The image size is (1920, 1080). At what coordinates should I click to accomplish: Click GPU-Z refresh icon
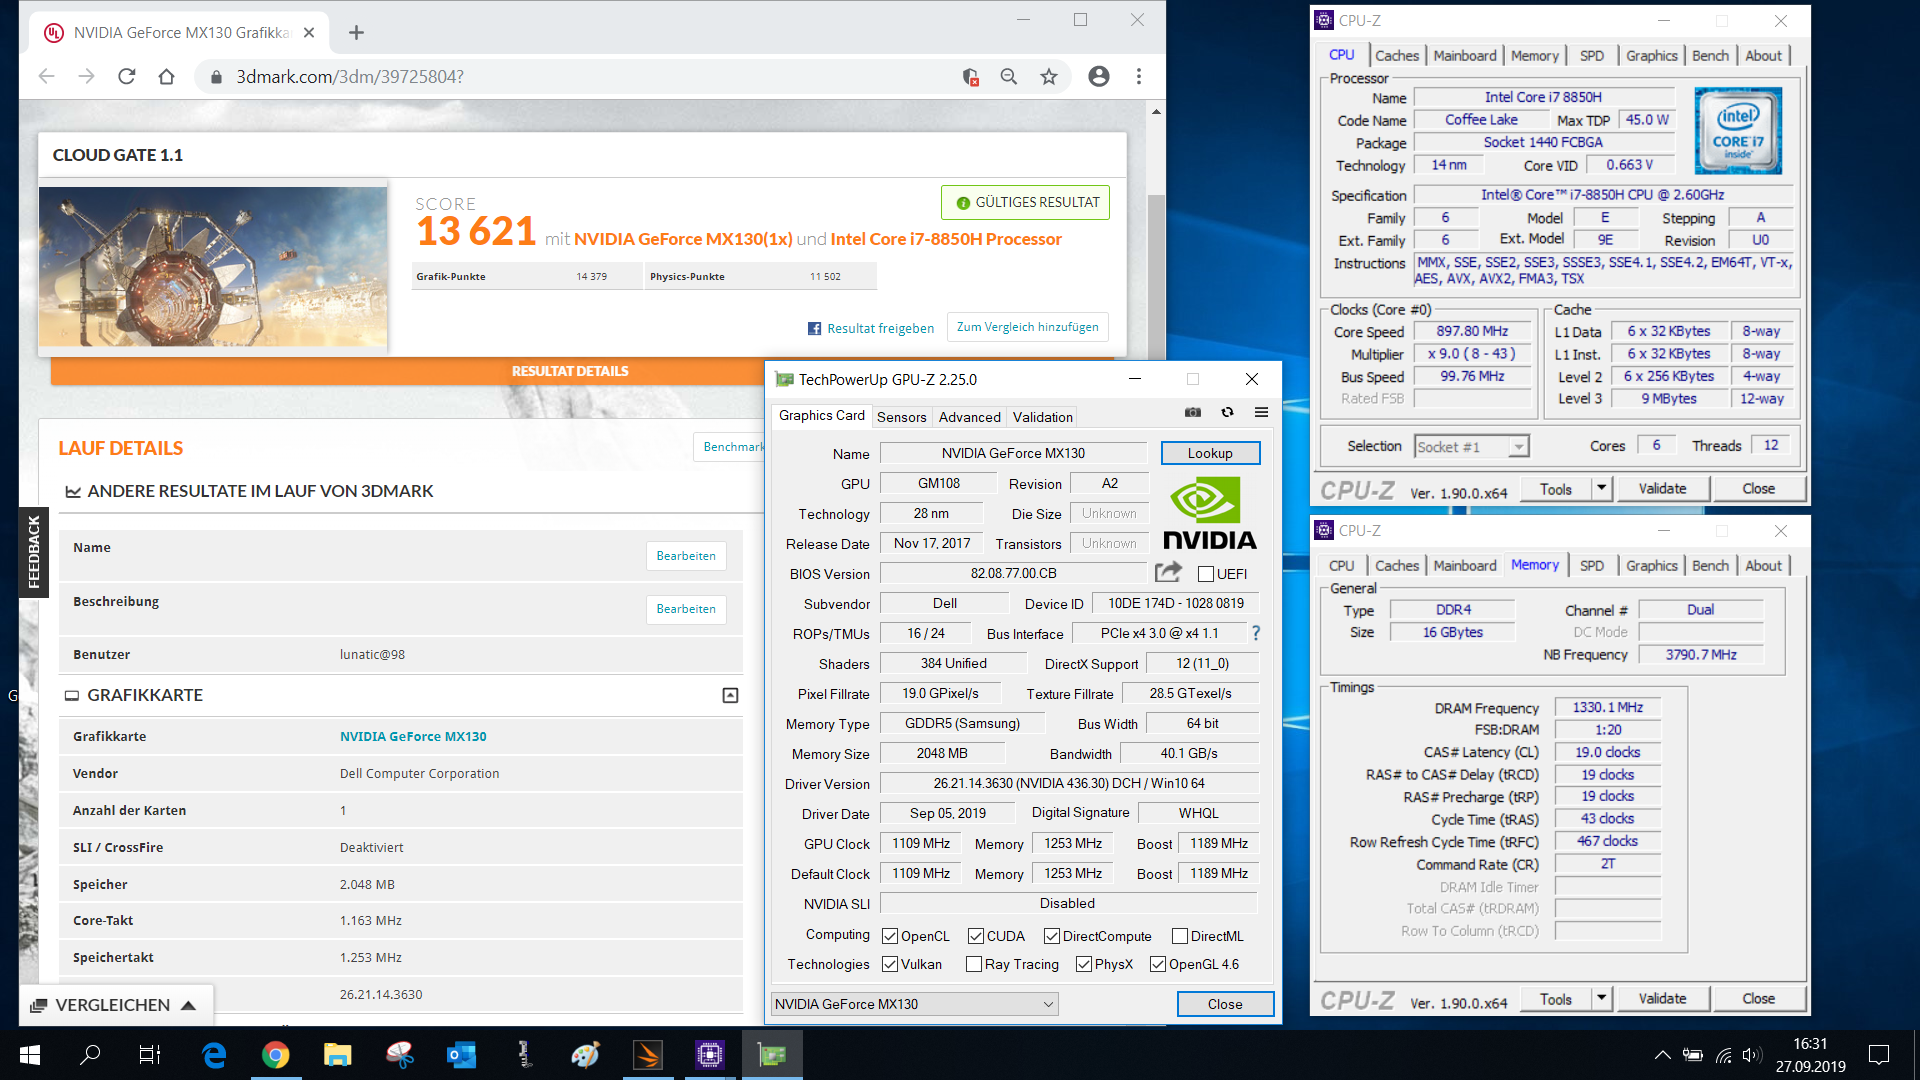point(1227,412)
